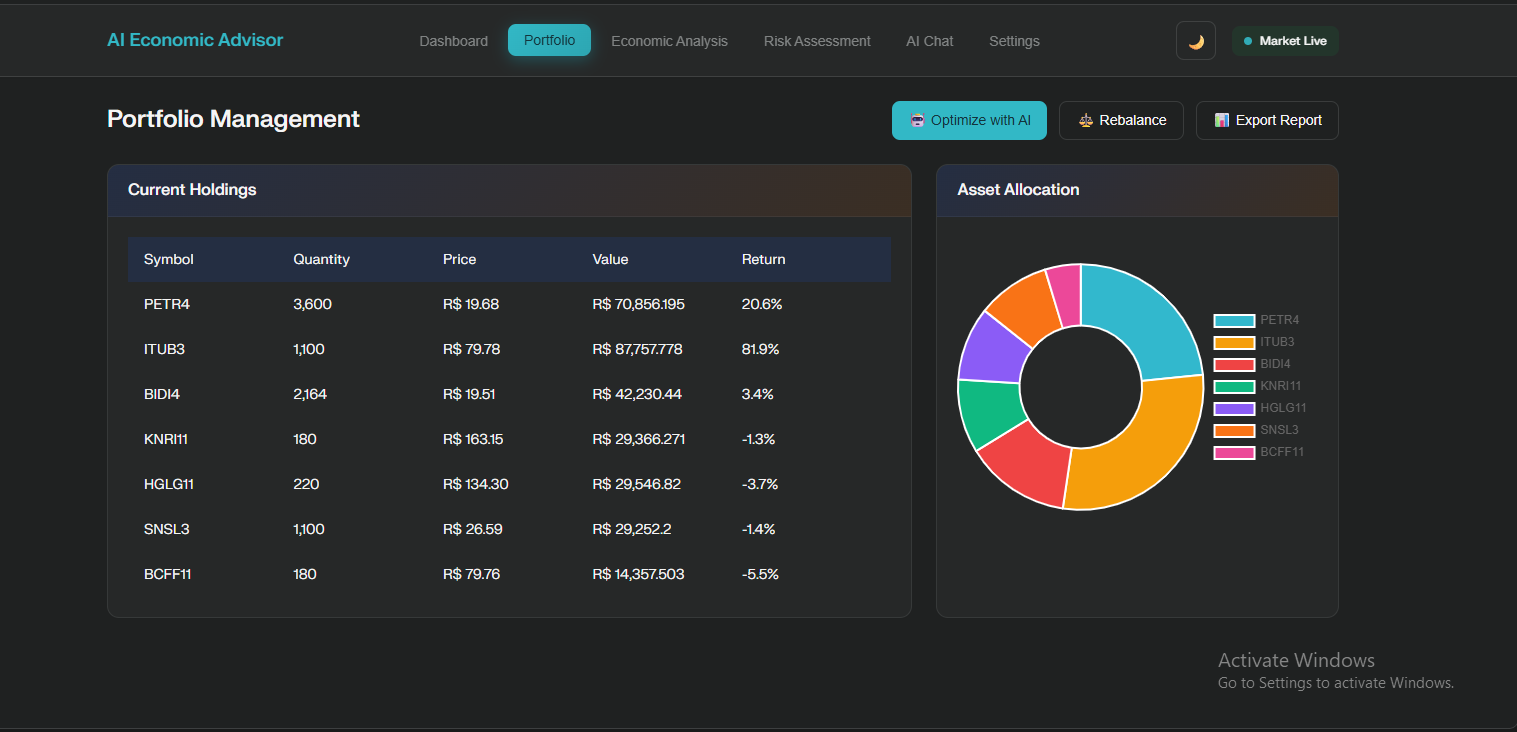Click the Price column header

pos(460,260)
